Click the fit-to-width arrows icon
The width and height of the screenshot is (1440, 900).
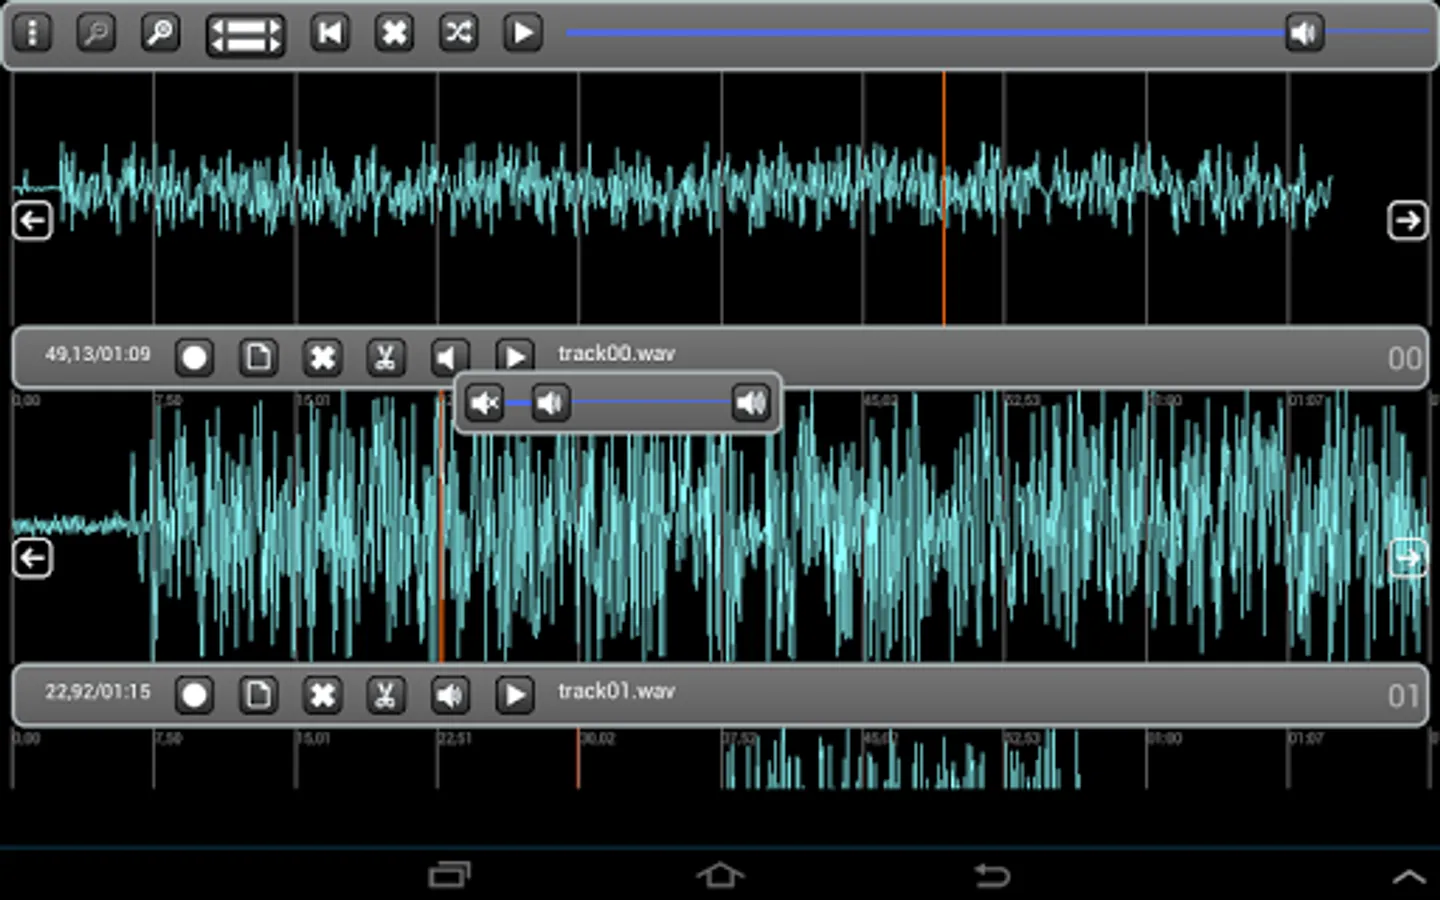[x=245, y=35]
